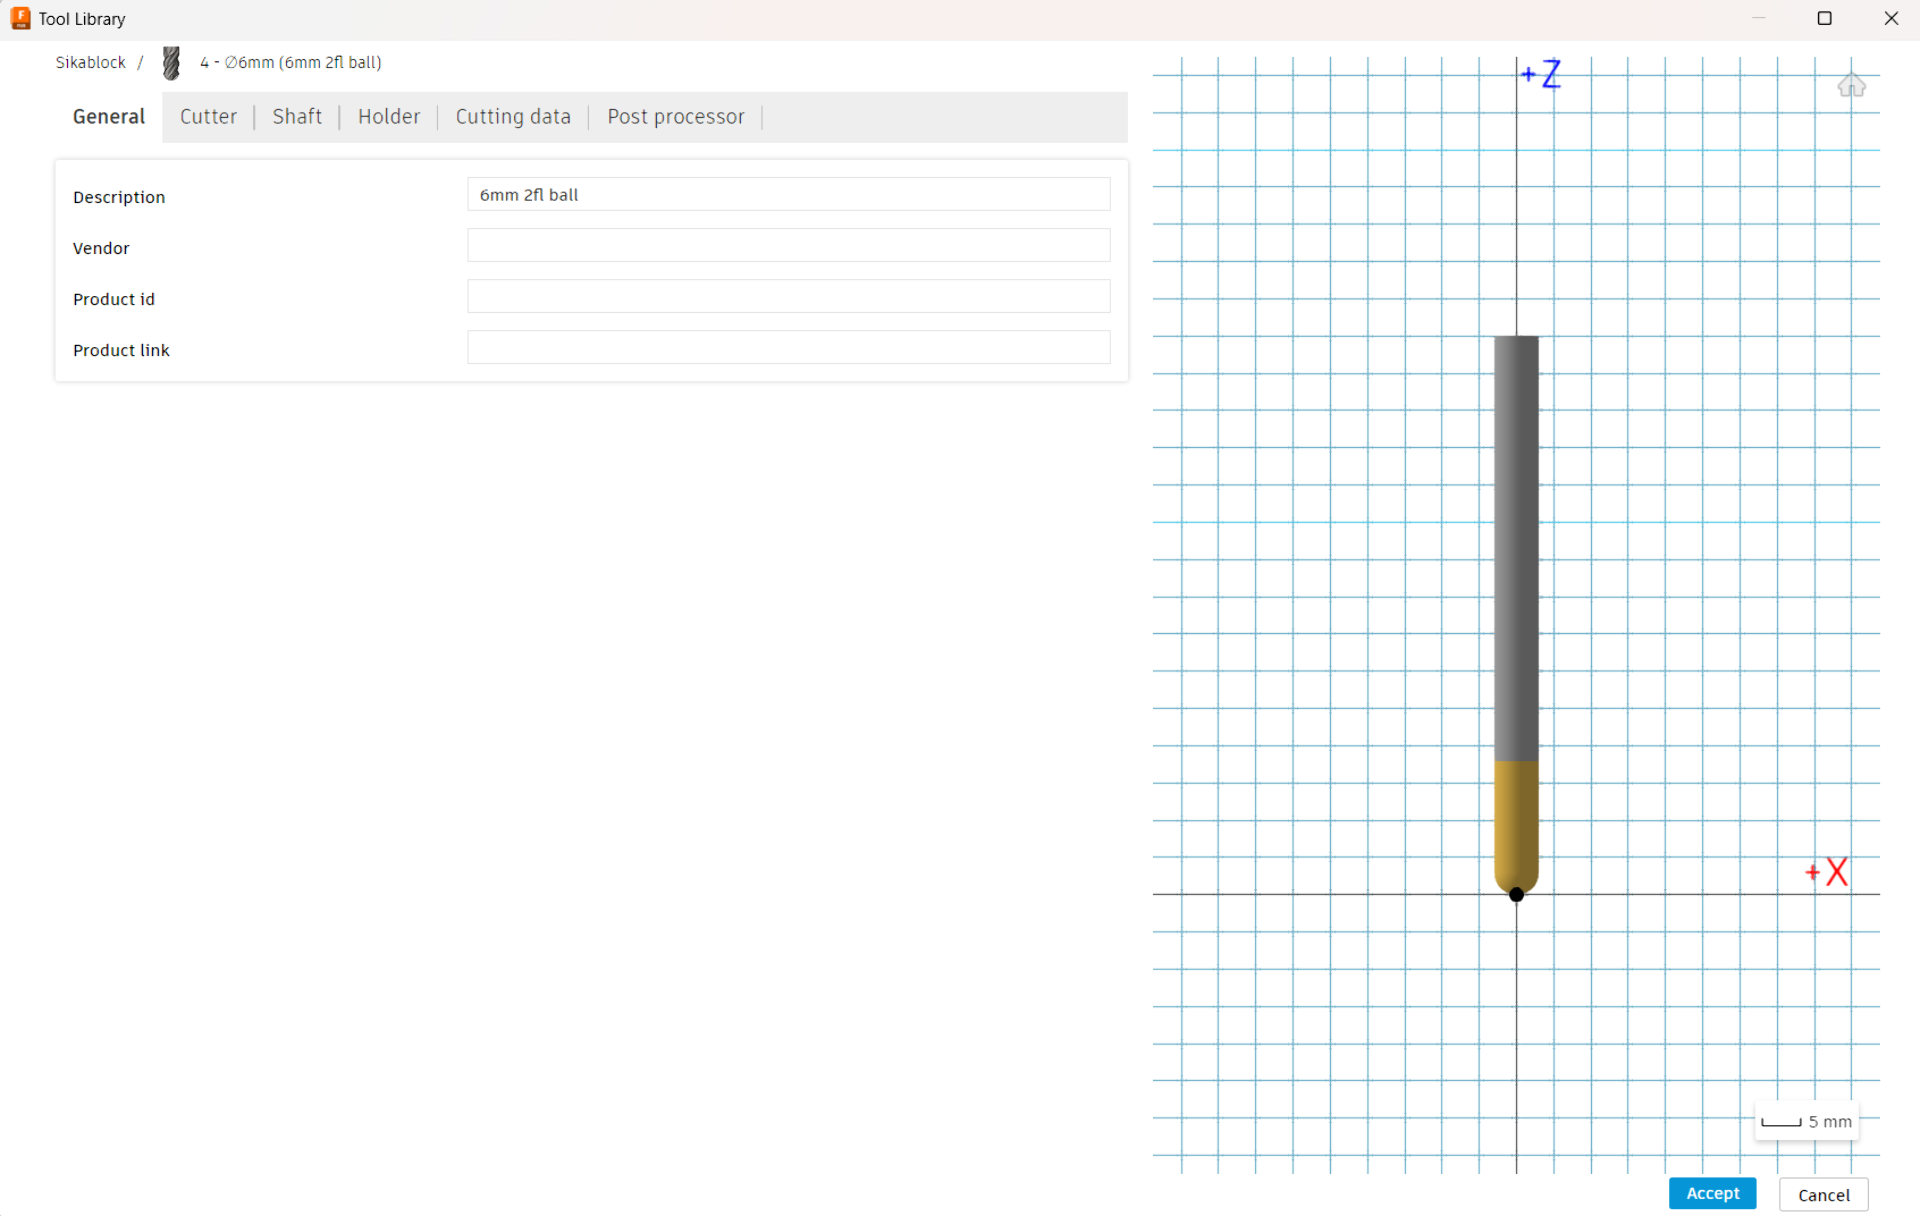The width and height of the screenshot is (1920, 1216).
Task: Click the Cancel button
Action: [1823, 1194]
